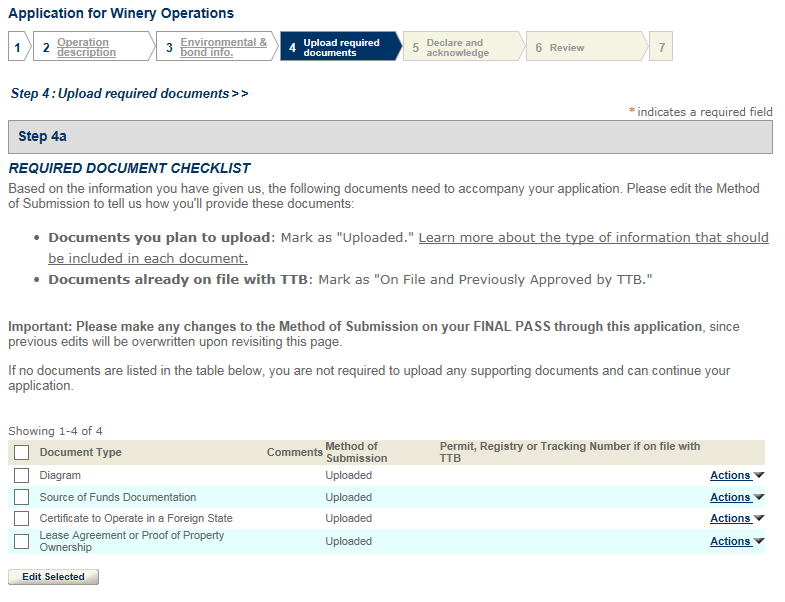The image size is (785, 602).
Task: Open Actions menu for Source of Funds
Action: 736,498
